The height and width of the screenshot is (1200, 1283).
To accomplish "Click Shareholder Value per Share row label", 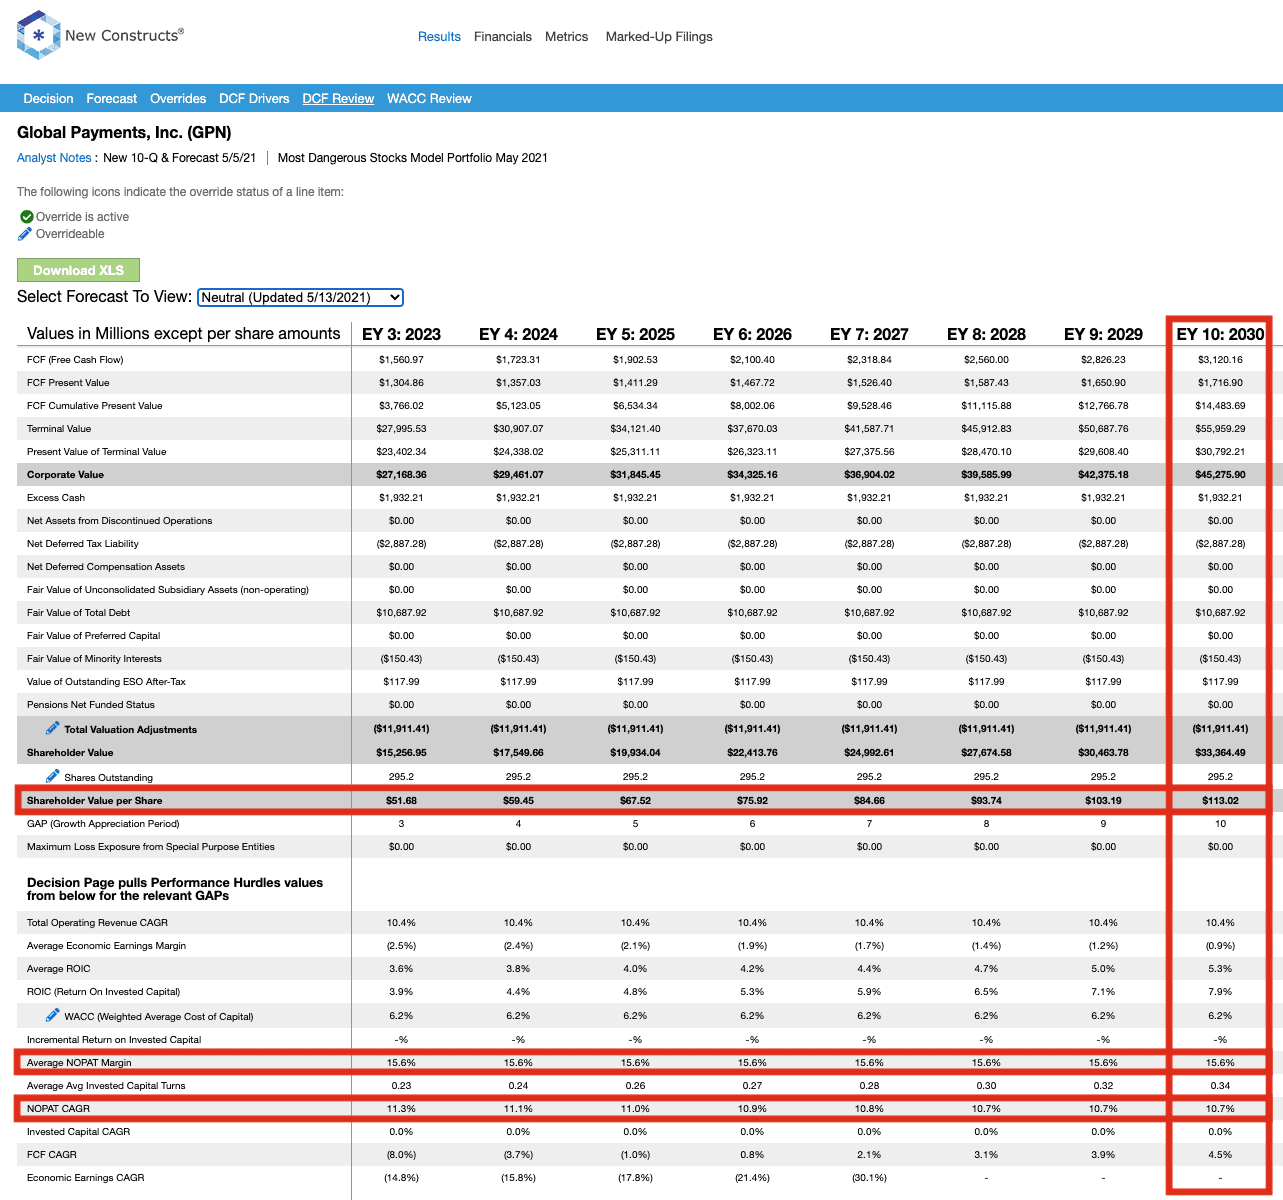I will tap(94, 801).
